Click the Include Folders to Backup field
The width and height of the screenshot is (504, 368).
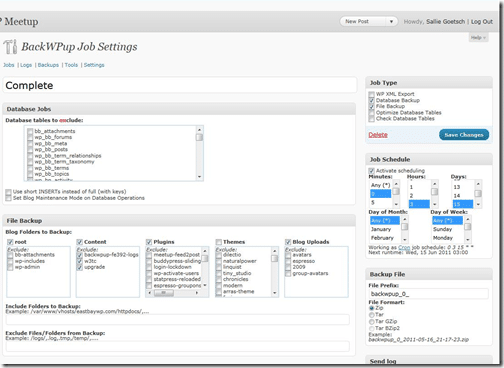[178, 319]
